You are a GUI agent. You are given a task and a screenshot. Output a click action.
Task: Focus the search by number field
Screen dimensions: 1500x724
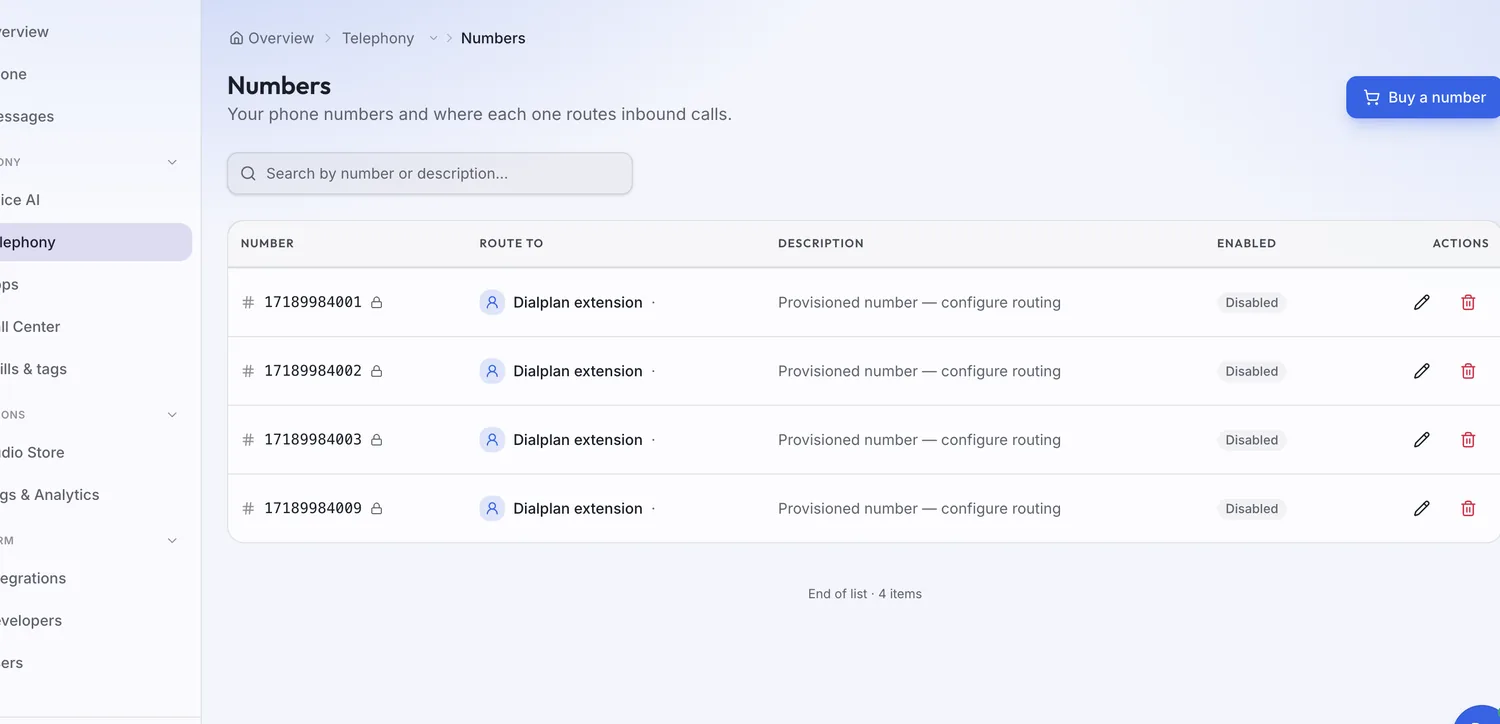click(430, 173)
